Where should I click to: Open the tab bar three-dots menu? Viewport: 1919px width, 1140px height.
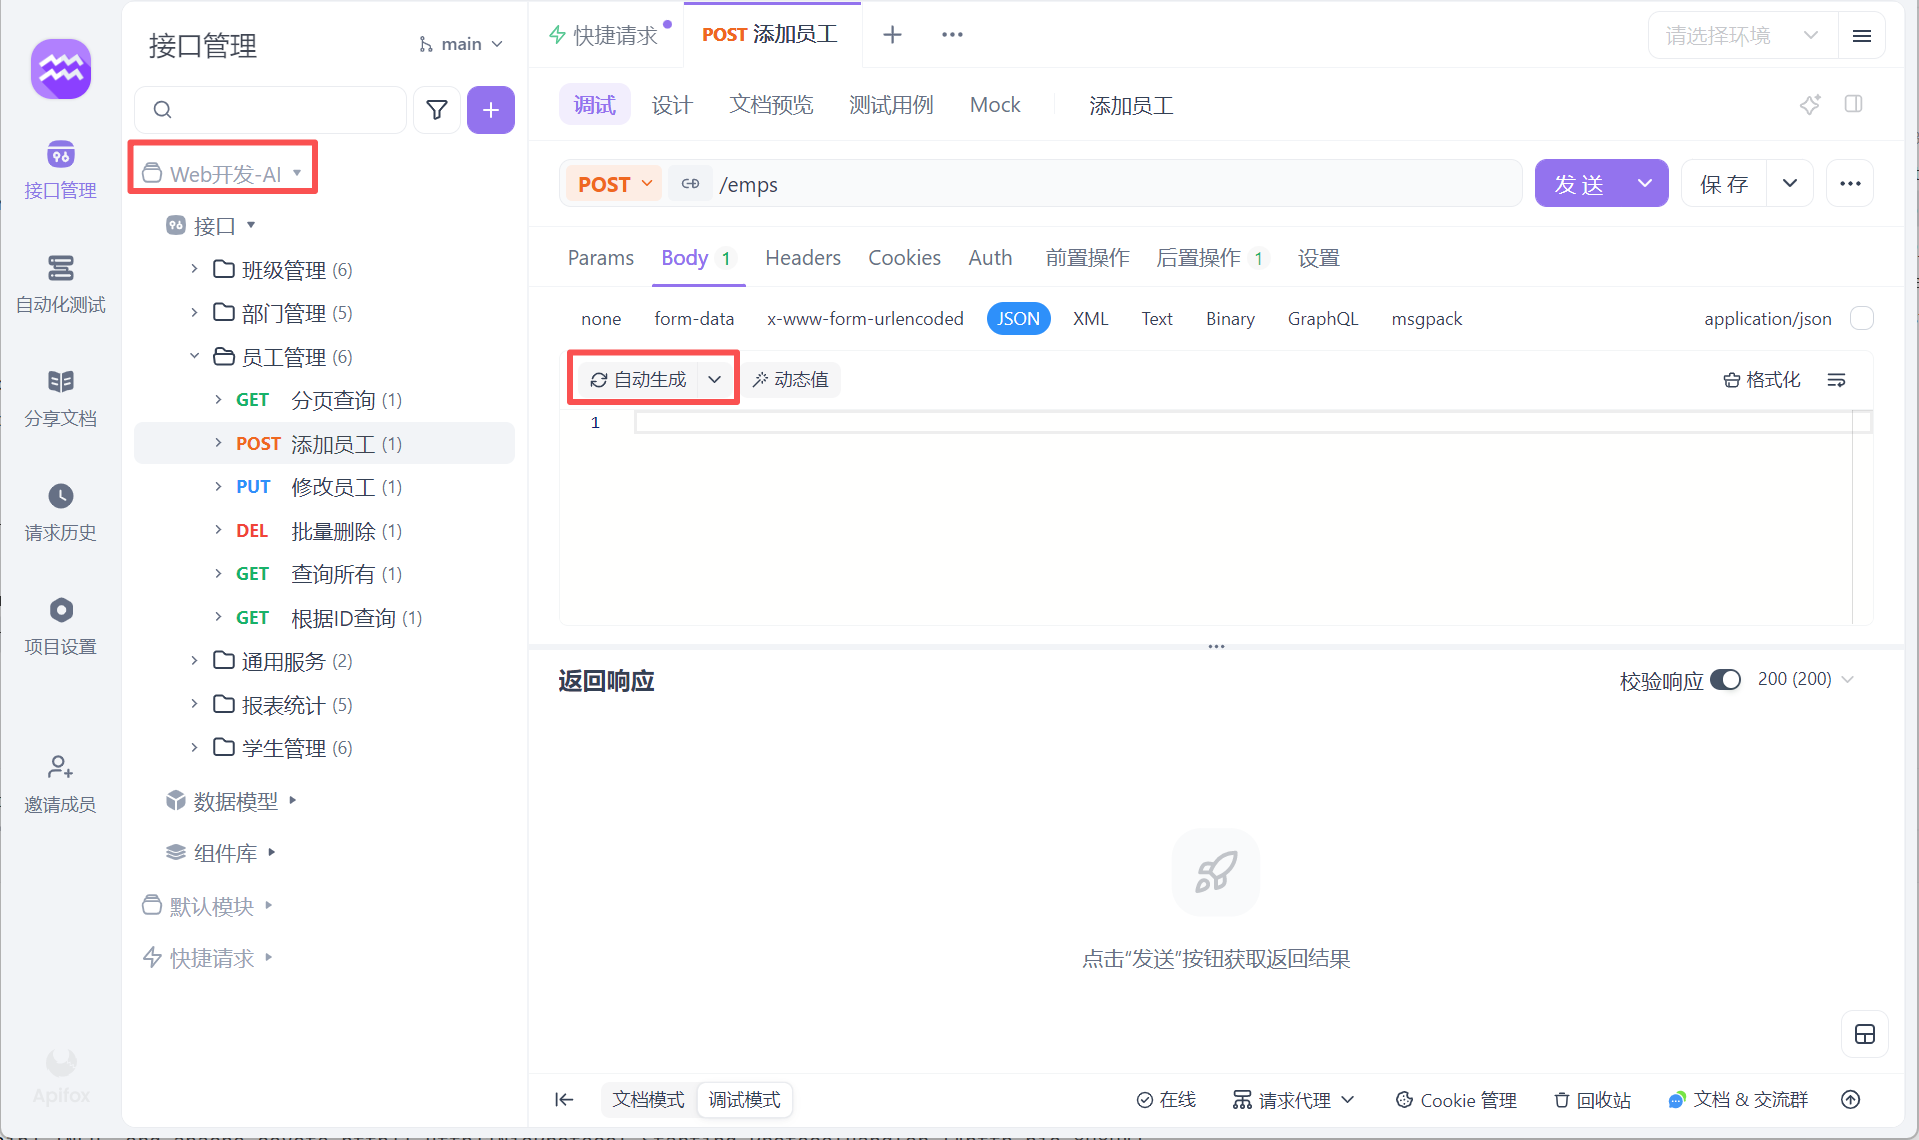952,35
